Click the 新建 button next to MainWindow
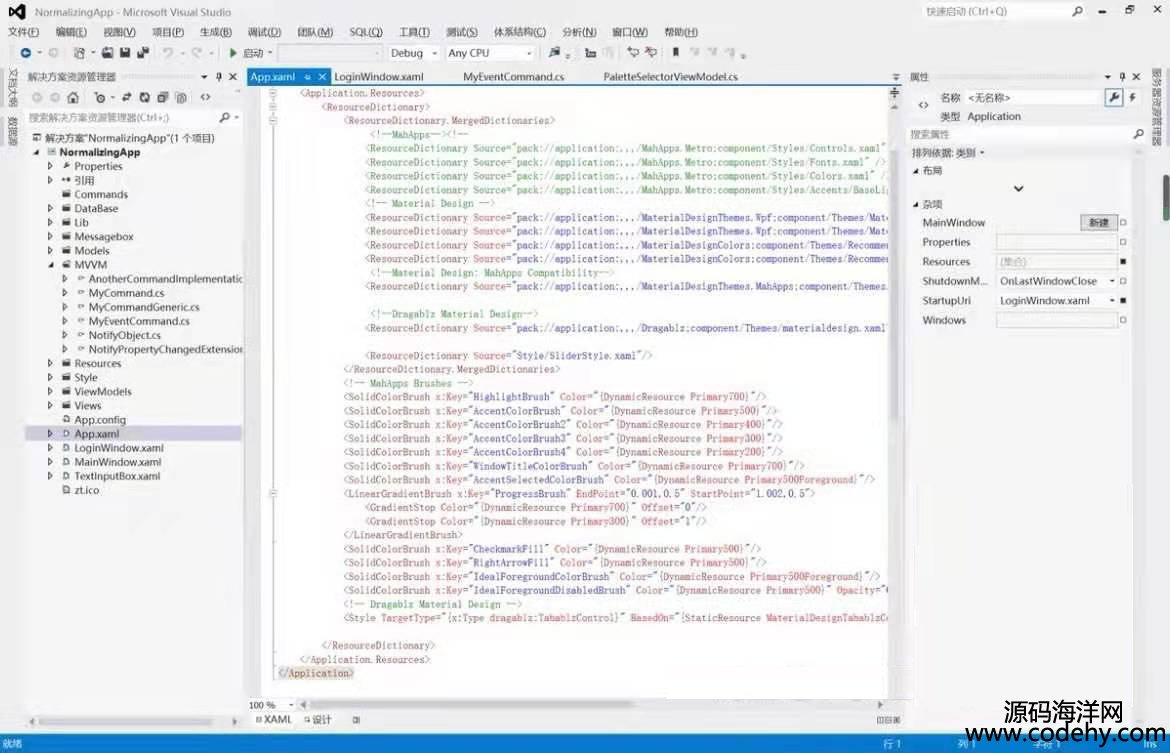Screen dimensions: 1170x753 [1098, 223]
